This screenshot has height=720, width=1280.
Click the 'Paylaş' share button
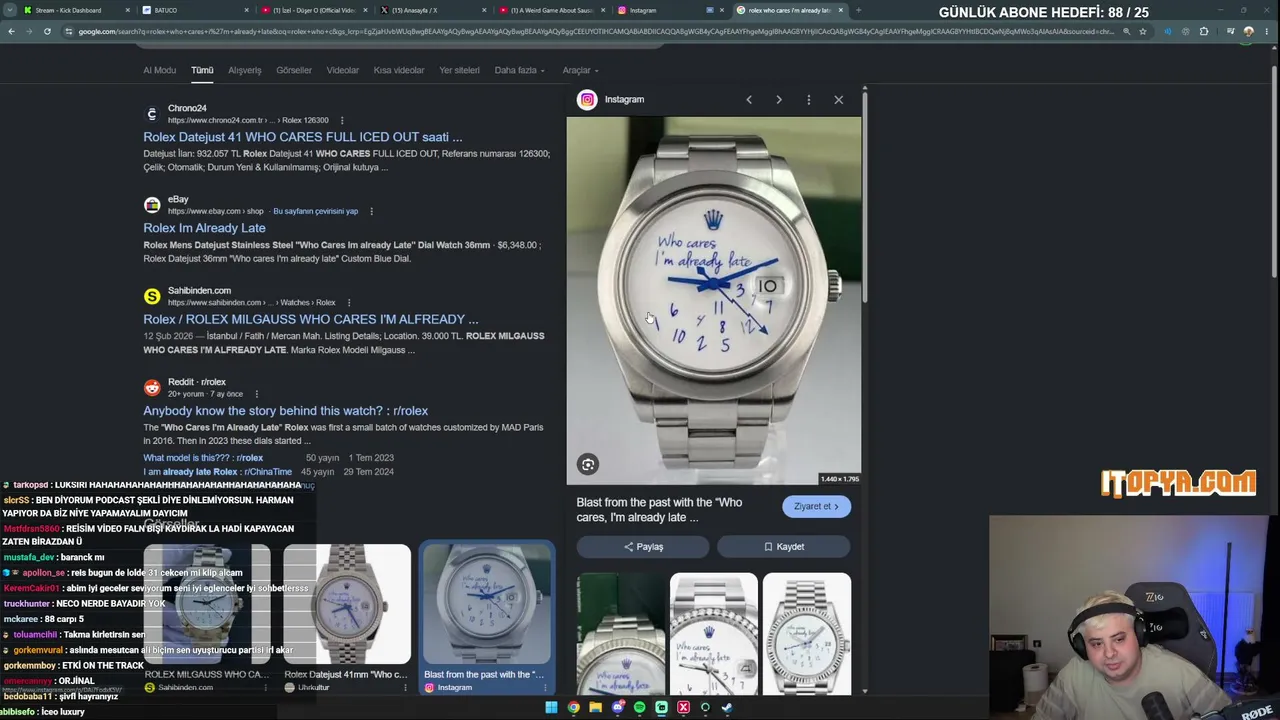(643, 547)
